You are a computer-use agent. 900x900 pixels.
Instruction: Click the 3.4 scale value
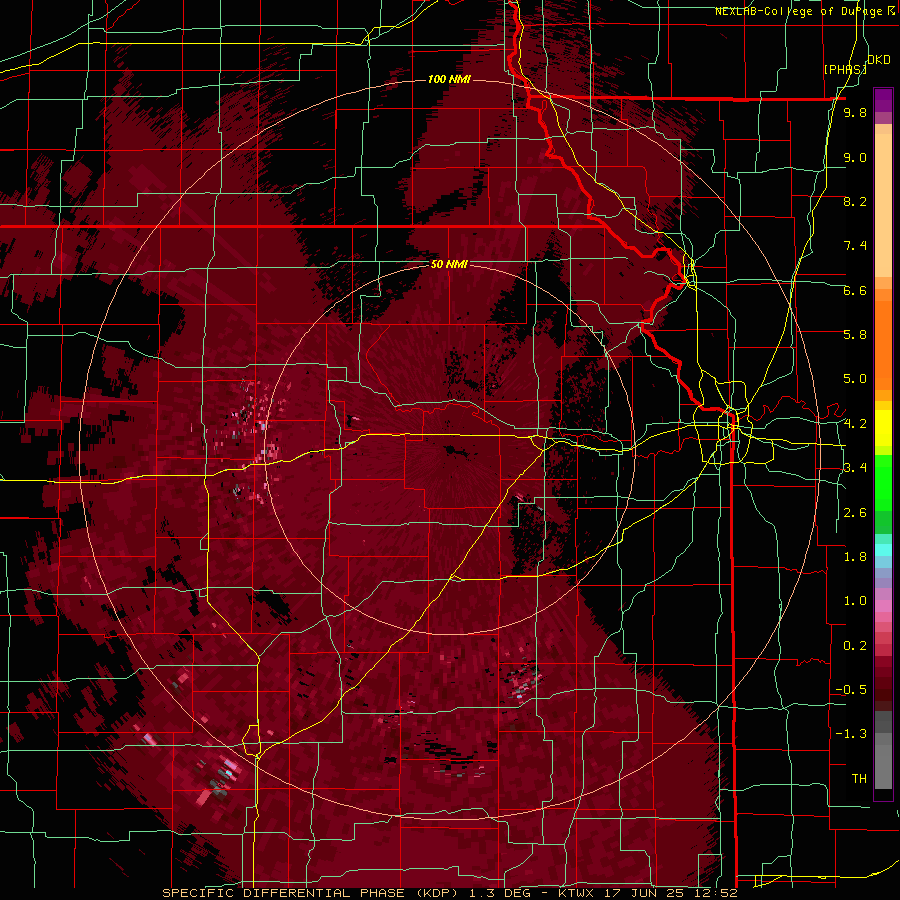(x=855, y=468)
